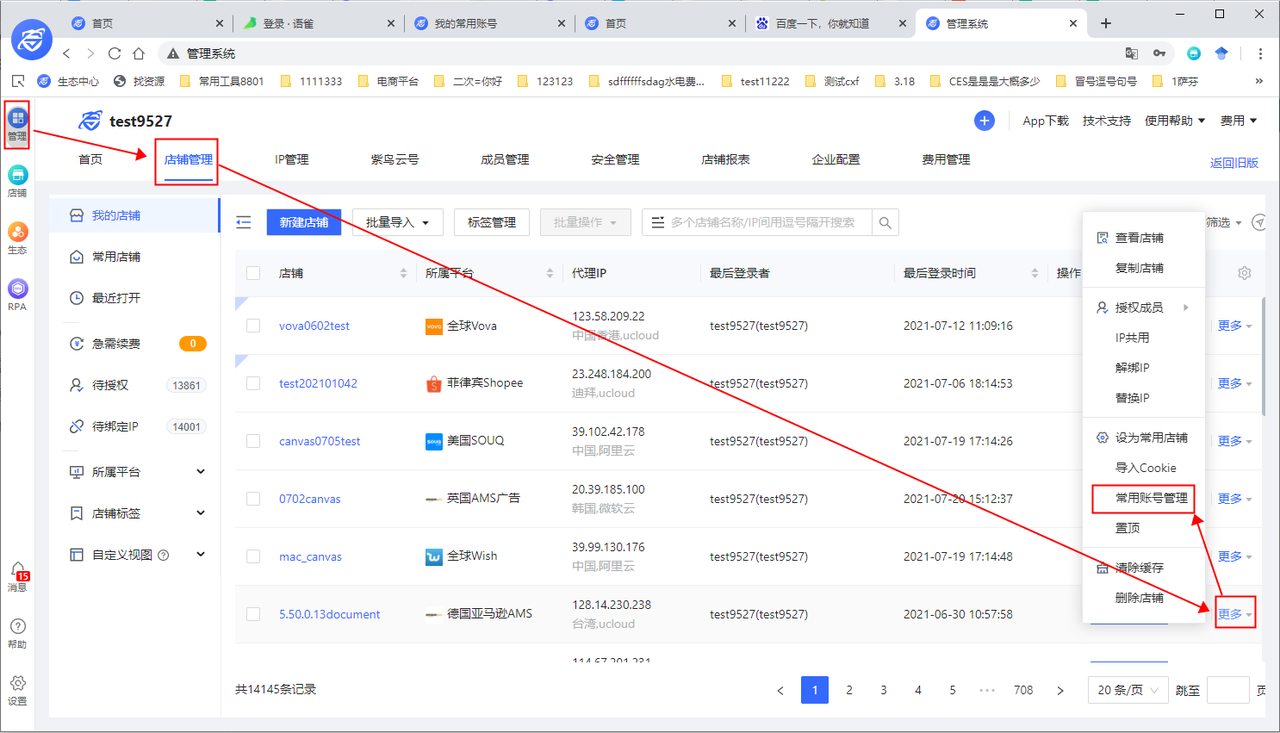Click the 新建店铺 button

tap(303, 222)
